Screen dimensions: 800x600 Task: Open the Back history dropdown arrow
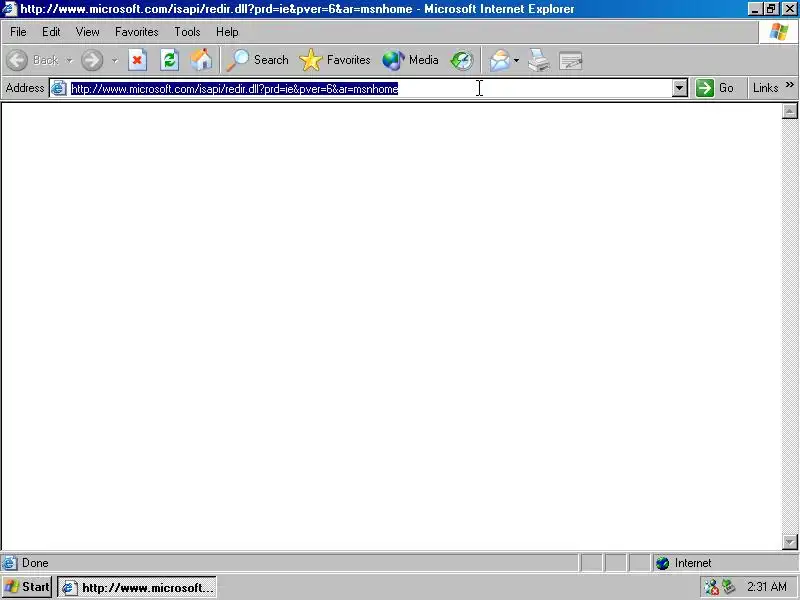click(69, 60)
